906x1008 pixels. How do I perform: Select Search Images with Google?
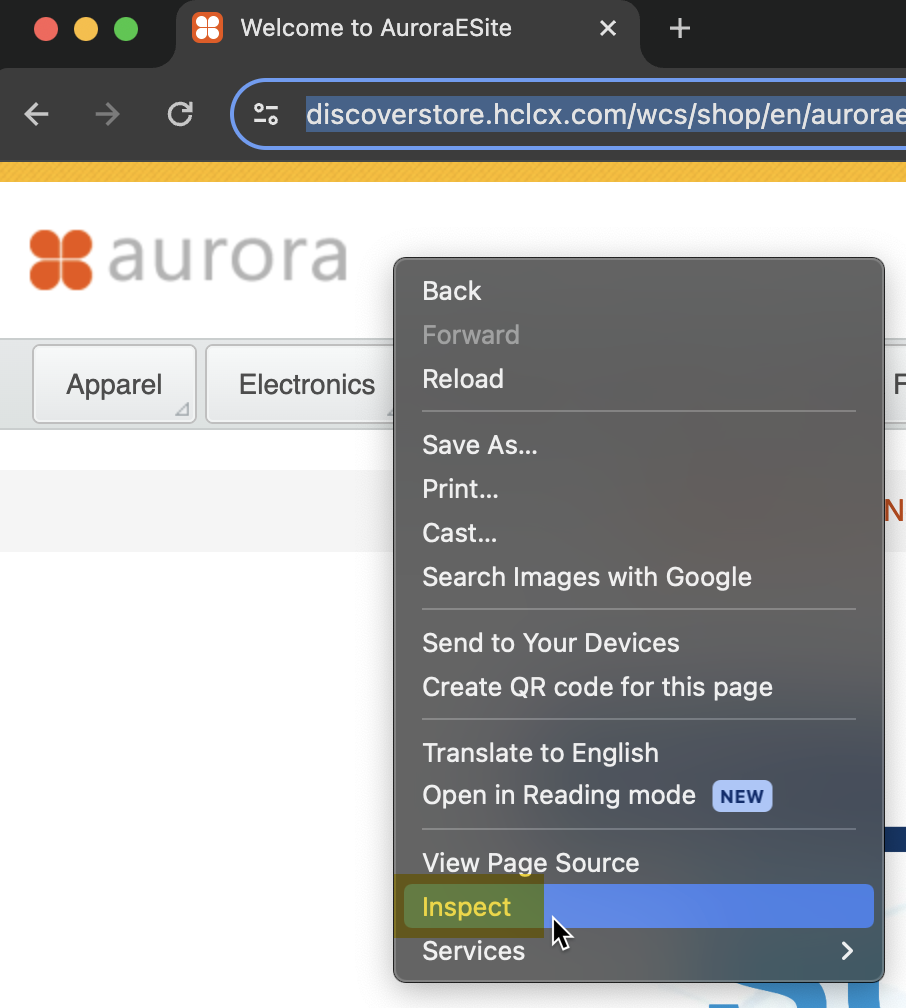tap(587, 577)
